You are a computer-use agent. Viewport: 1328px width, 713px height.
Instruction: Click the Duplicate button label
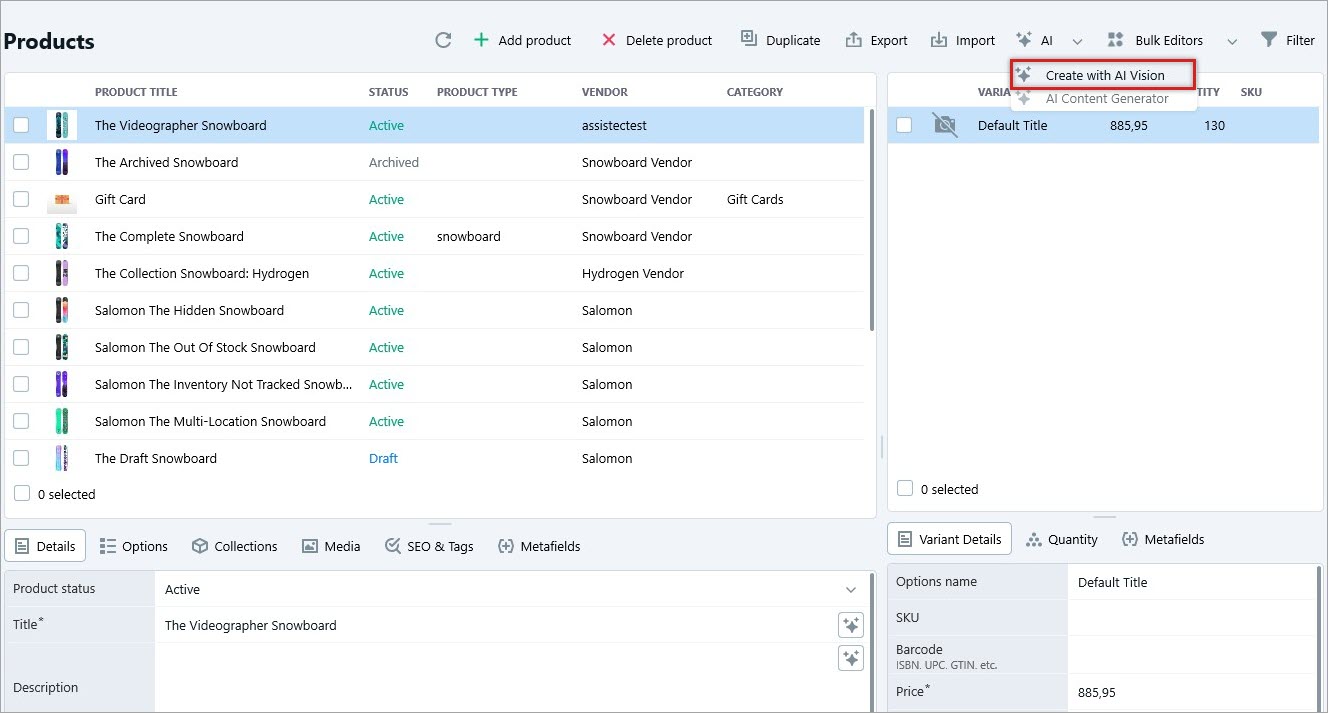[793, 41]
